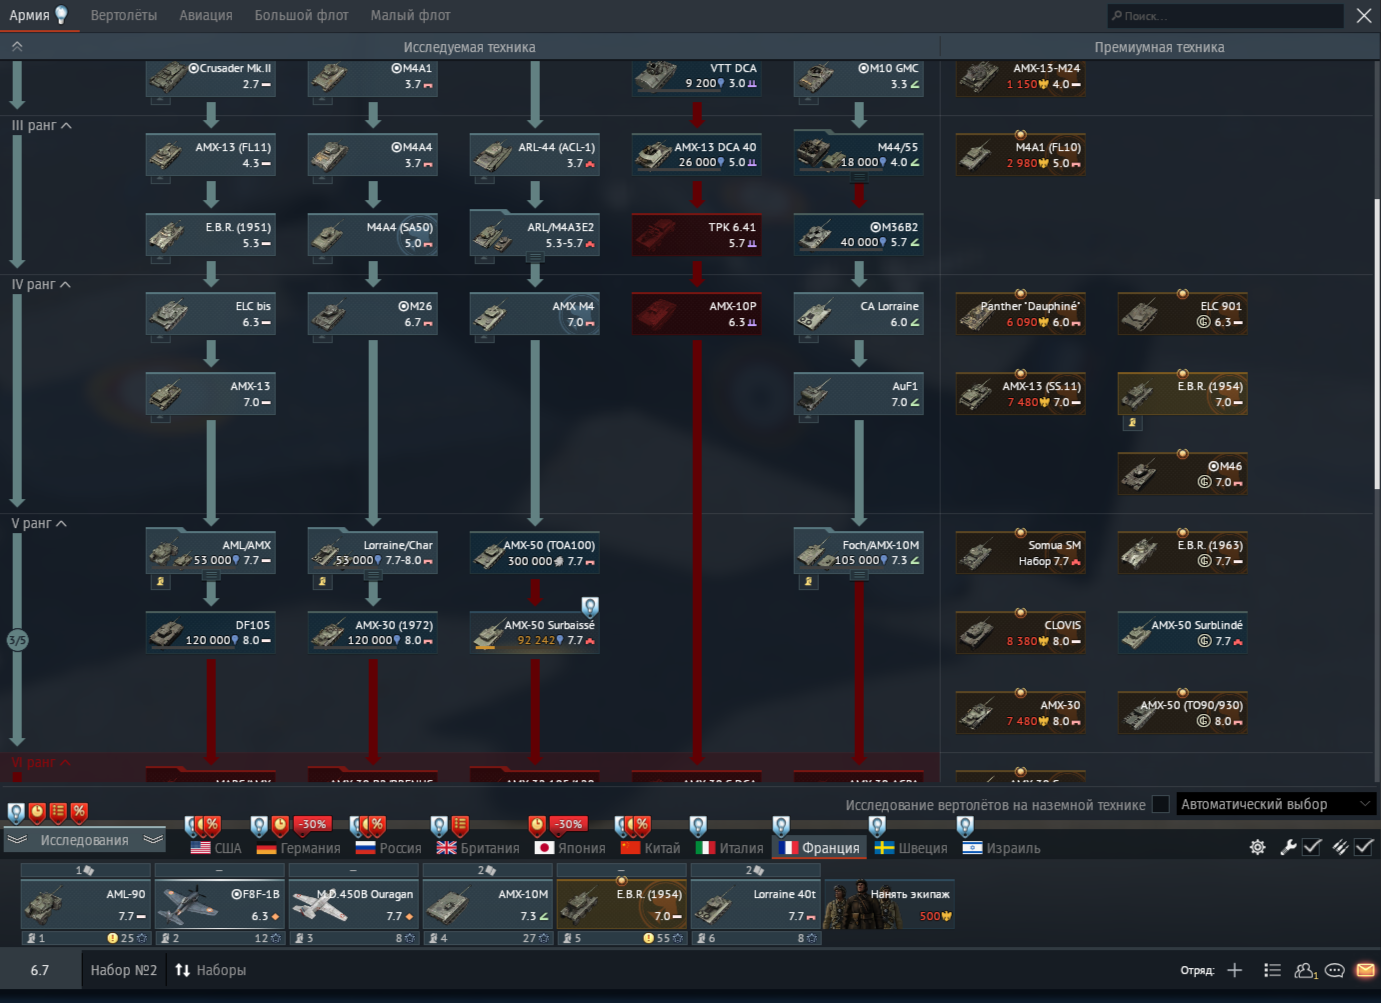Enable helicopter research on ground vehicles checkbox
The image size is (1381, 1003).
1161,804
